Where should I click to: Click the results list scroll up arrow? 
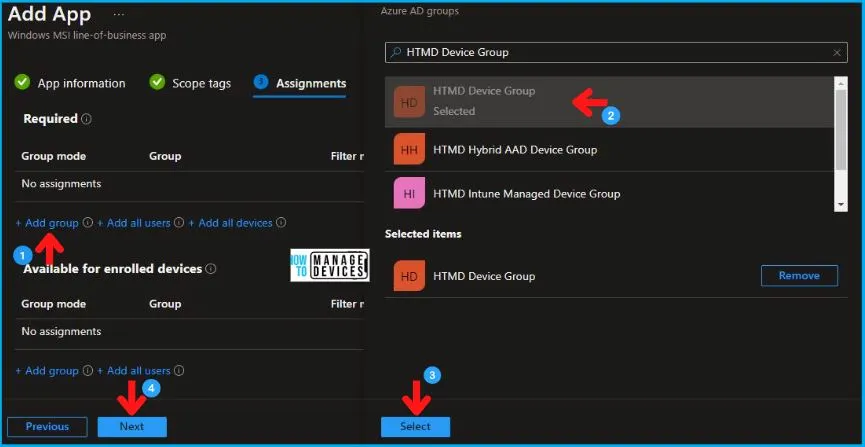841,83
